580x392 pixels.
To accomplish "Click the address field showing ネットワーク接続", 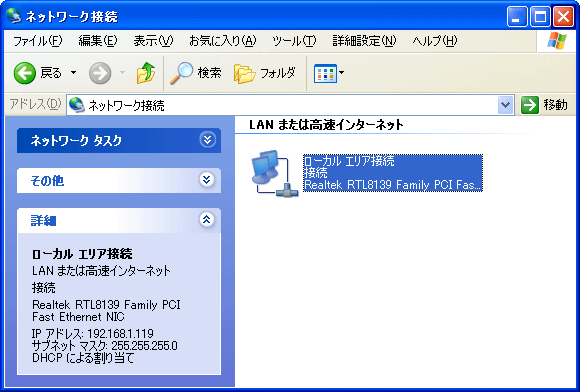I will 282,105.
